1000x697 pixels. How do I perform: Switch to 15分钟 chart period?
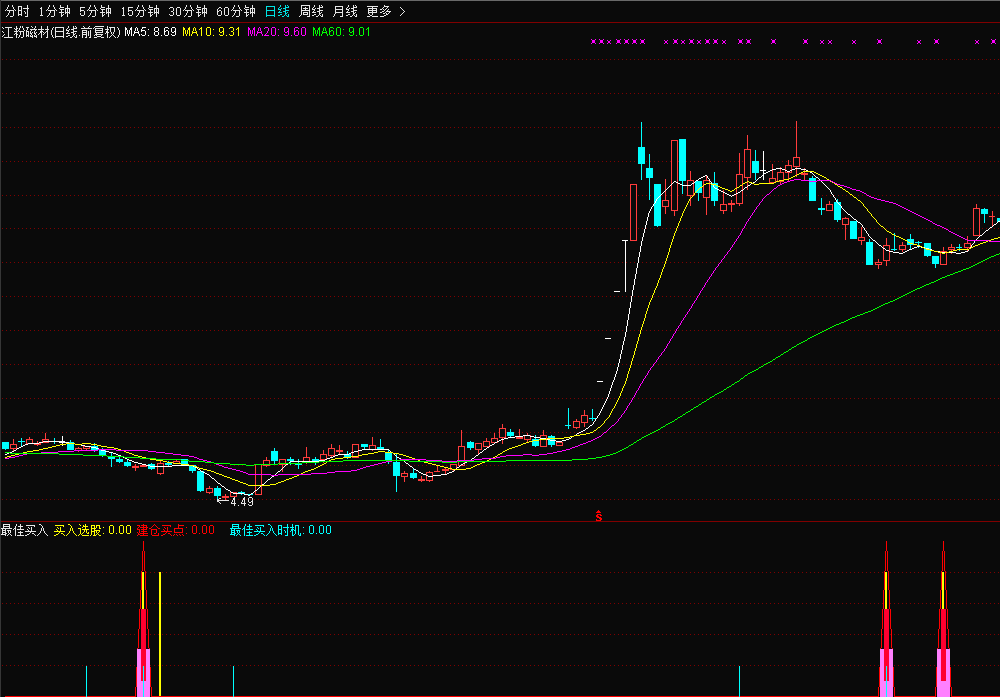click(x=140, y=11)
